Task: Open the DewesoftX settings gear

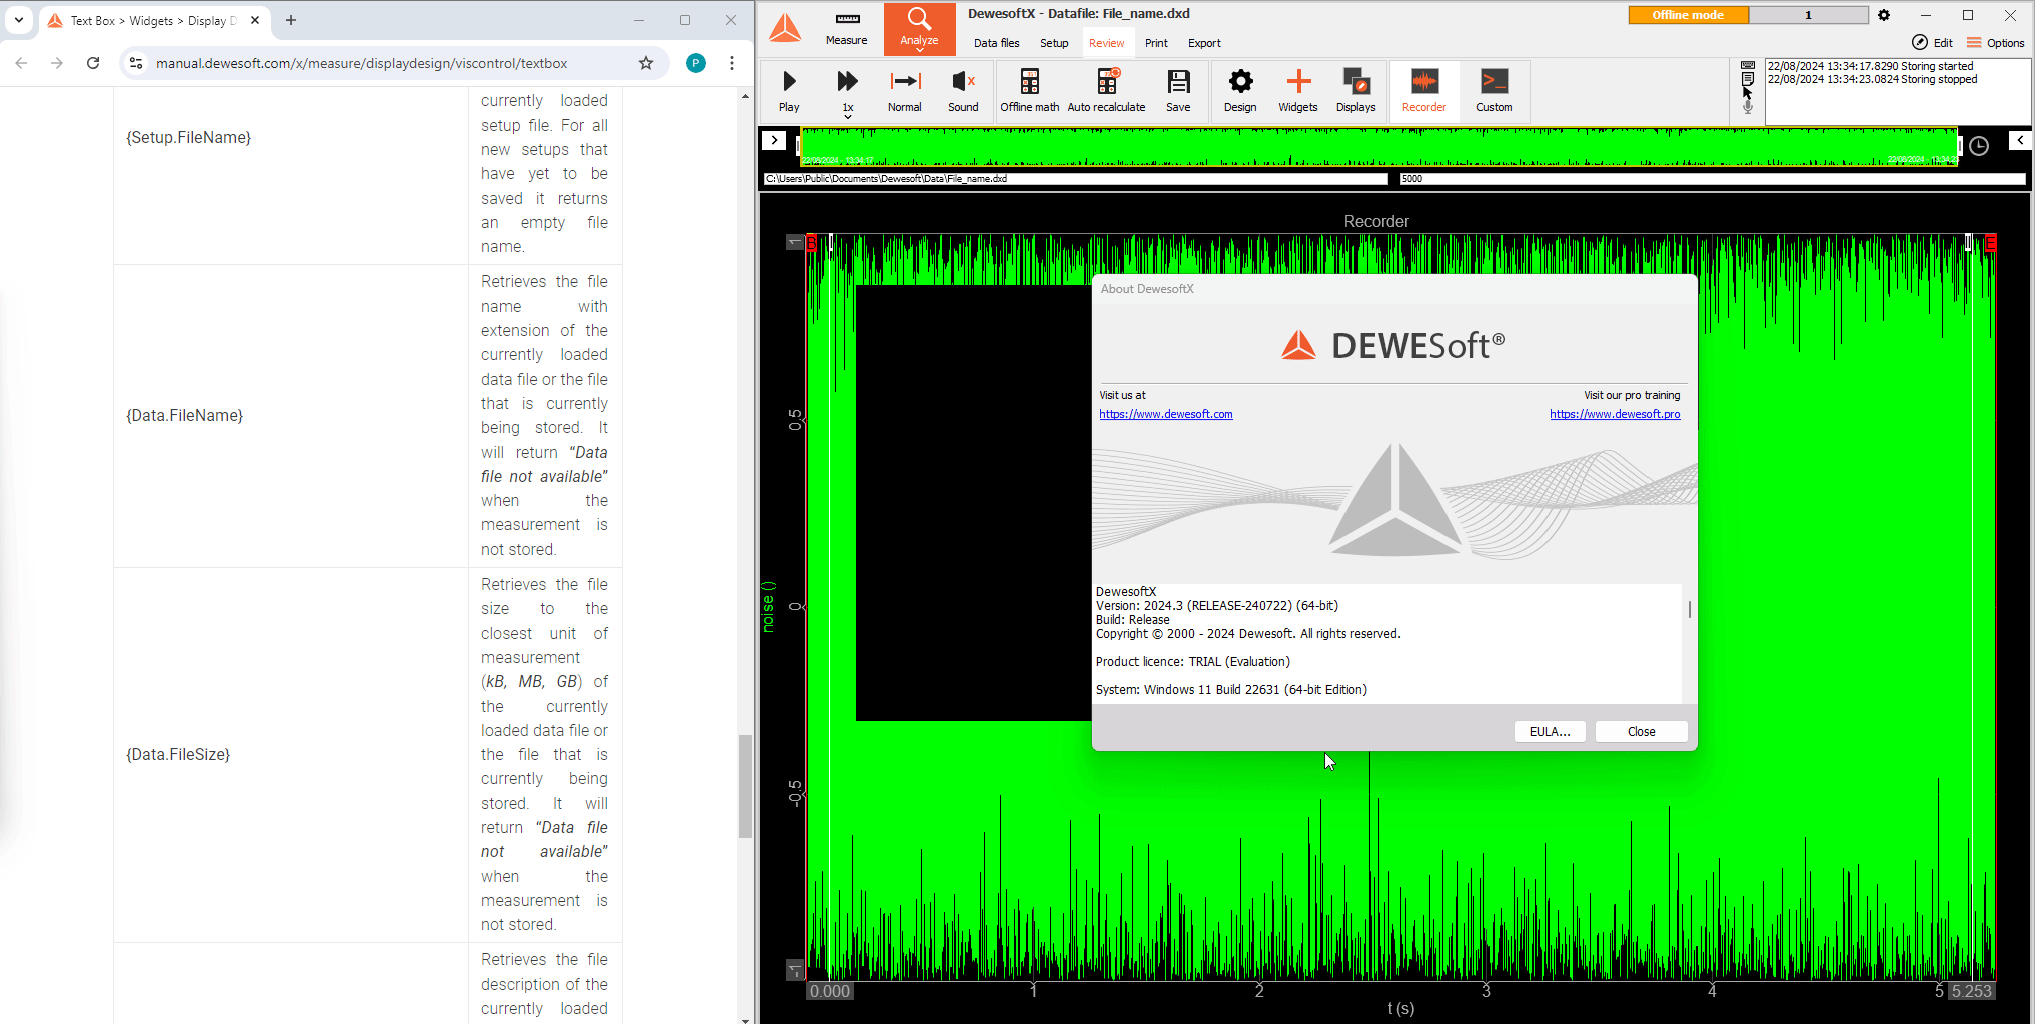Action: (x=1884, y=15)
